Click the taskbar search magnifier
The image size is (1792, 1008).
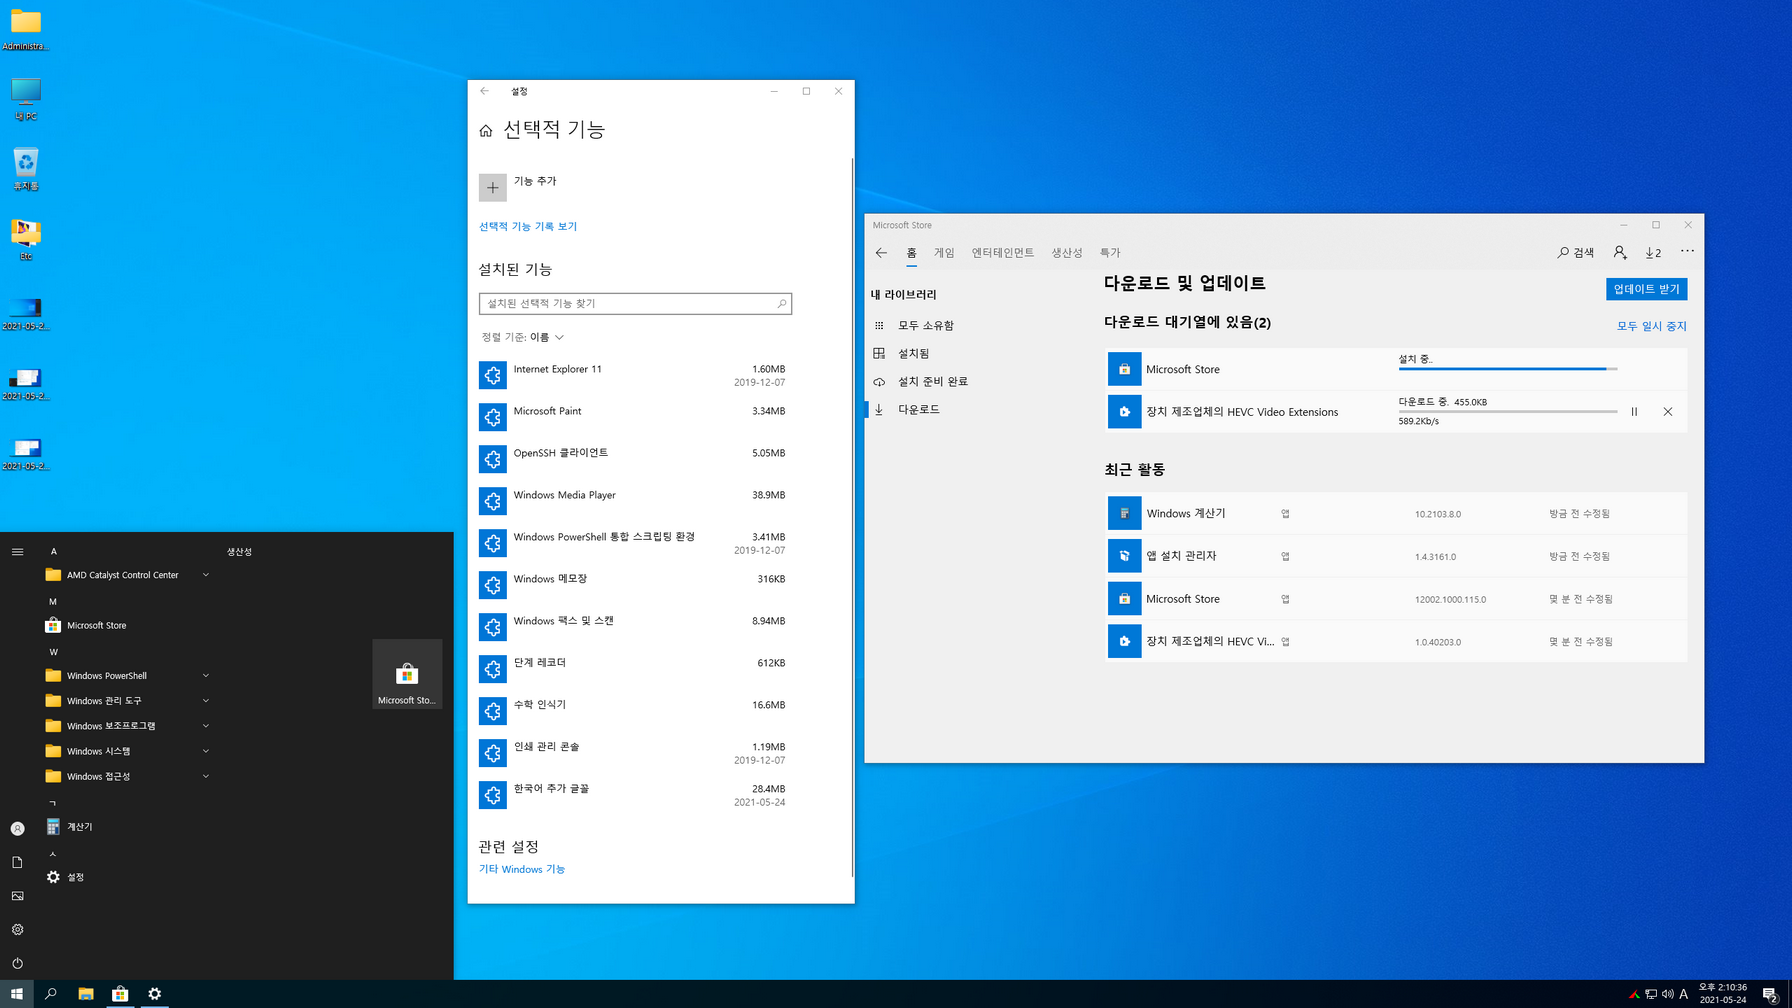click(51, 994)
